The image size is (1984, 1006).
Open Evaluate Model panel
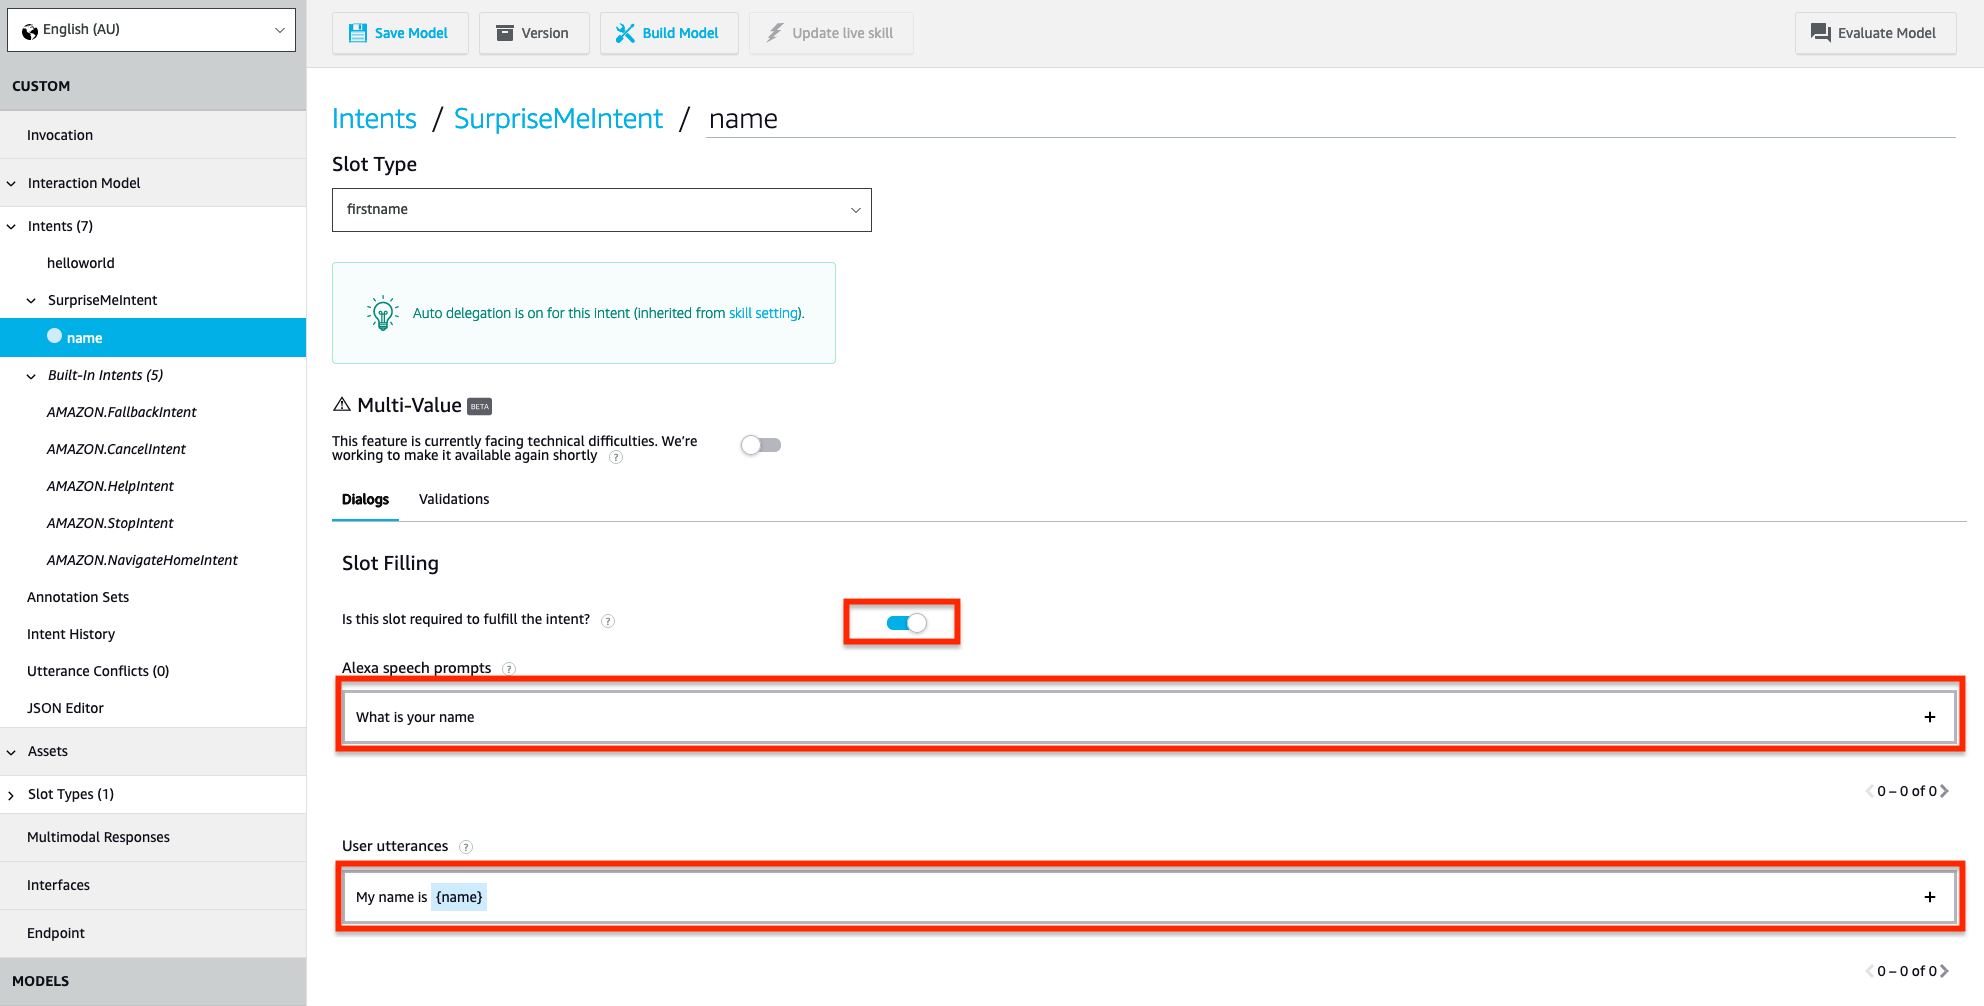(1875, 33)
